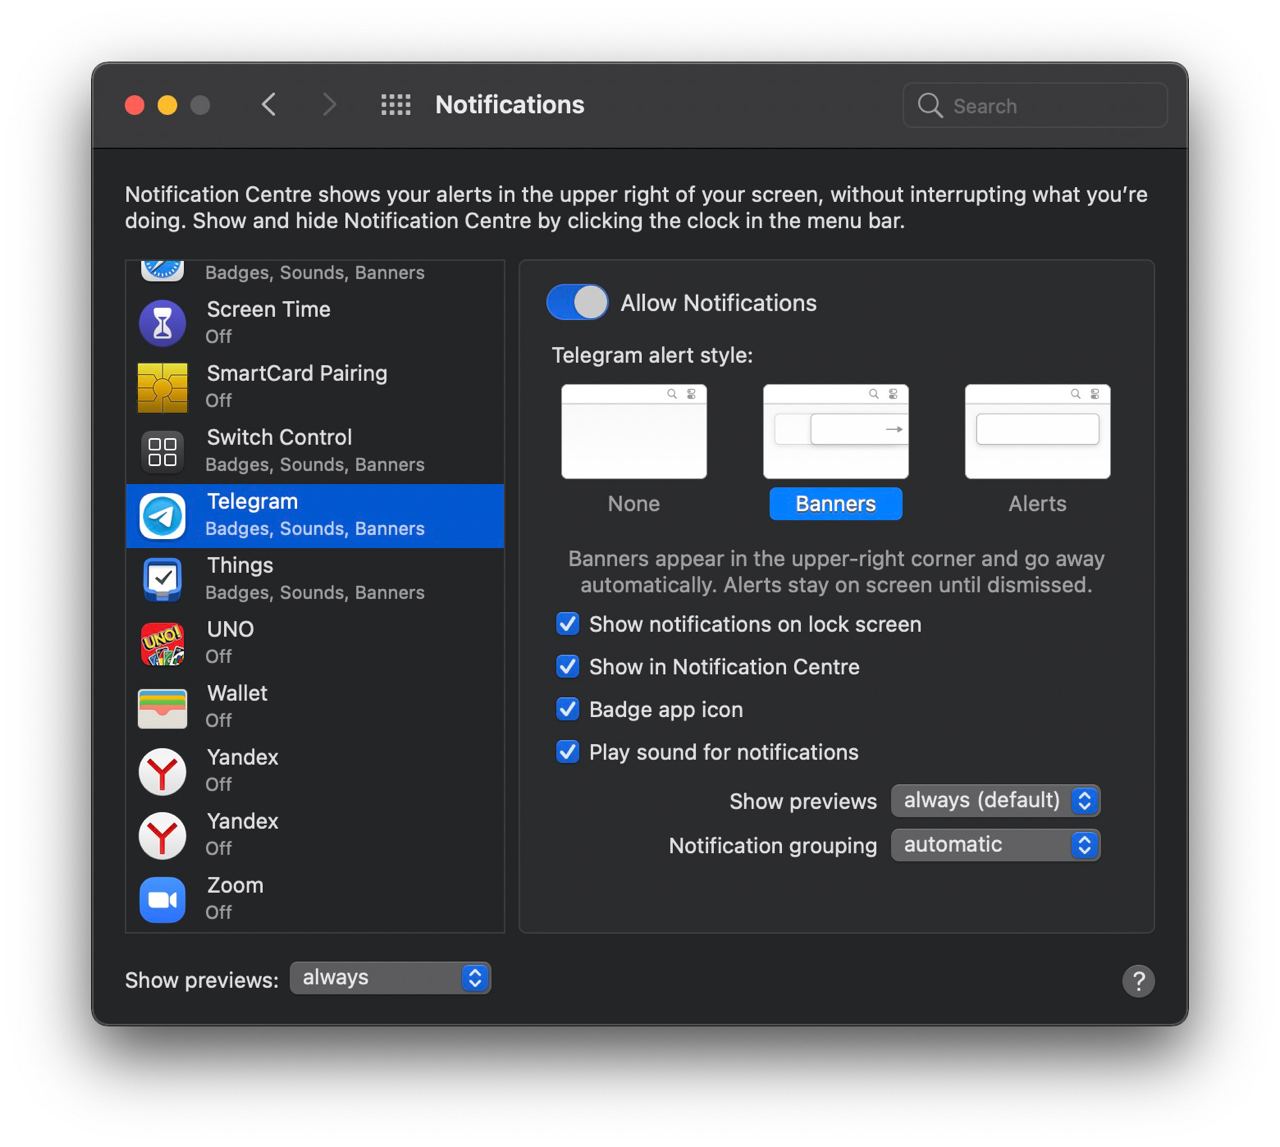Viewport: 1280px width, 1147px height.
Task: Click the None label
Action: pos(634,504)
